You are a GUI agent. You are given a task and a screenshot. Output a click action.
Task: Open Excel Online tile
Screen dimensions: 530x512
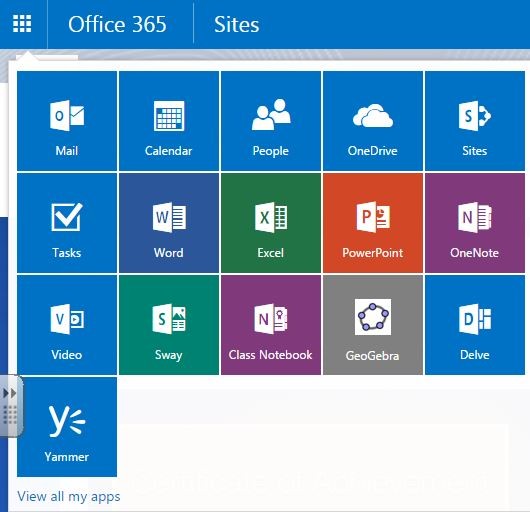point(271,223)
